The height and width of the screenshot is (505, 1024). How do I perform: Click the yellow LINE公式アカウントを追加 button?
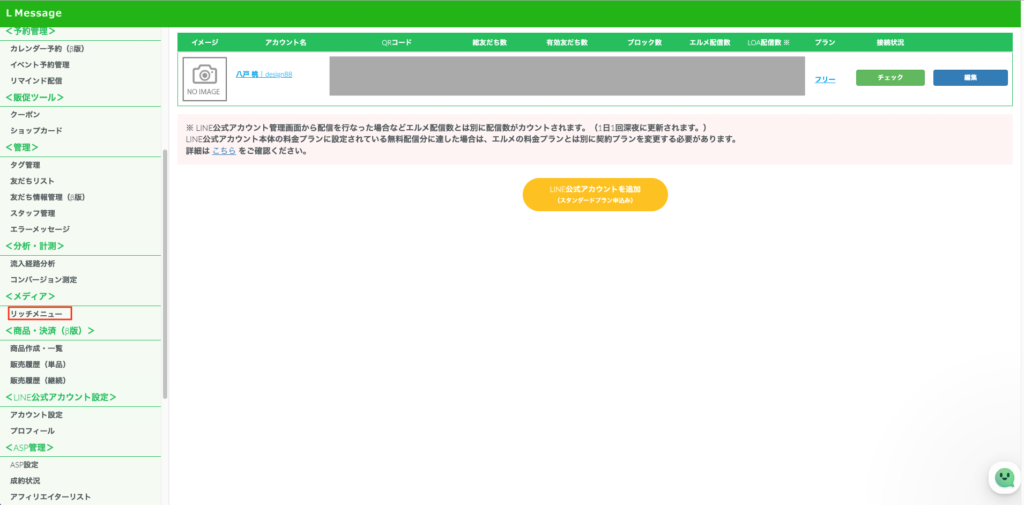click(x=595, y=194)
